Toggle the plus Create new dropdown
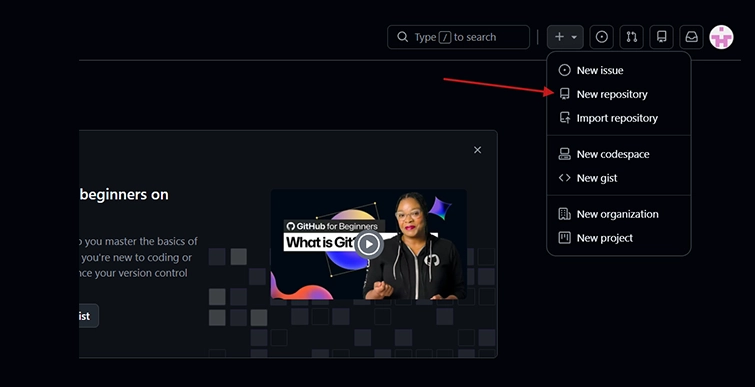Image resolution: width=755 pixels, height=387 pixels. pyautogui.click(x=565, y=37)
